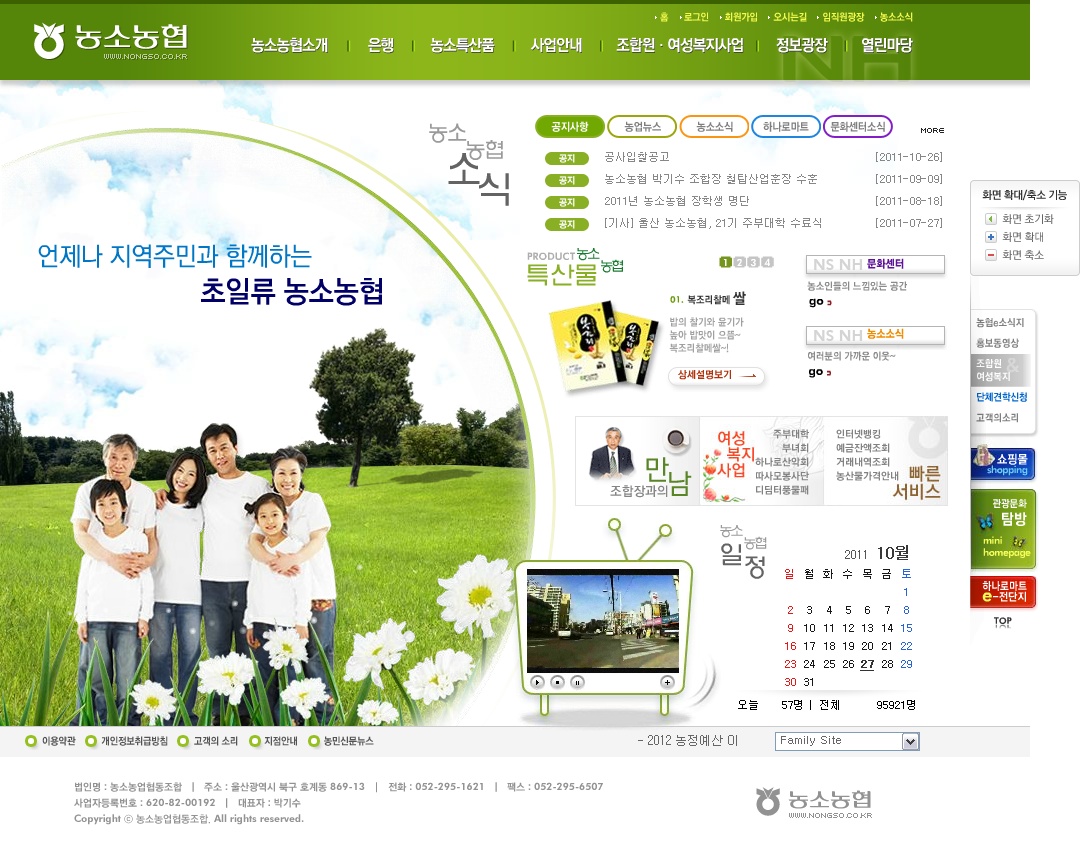The image size is (1080, 851).
Task: Click the 상세설명보기 button
Action: pos(716,375)
